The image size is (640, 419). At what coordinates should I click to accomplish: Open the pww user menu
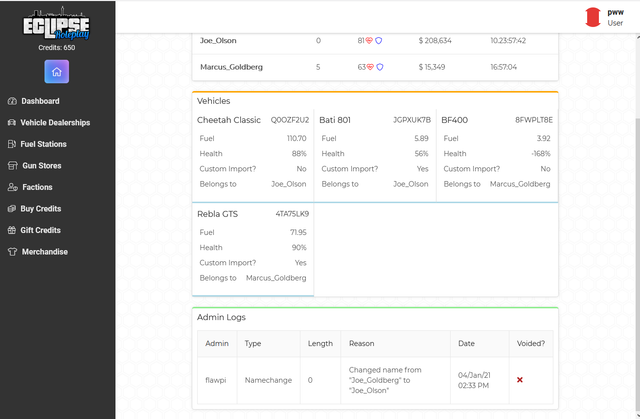604,17
